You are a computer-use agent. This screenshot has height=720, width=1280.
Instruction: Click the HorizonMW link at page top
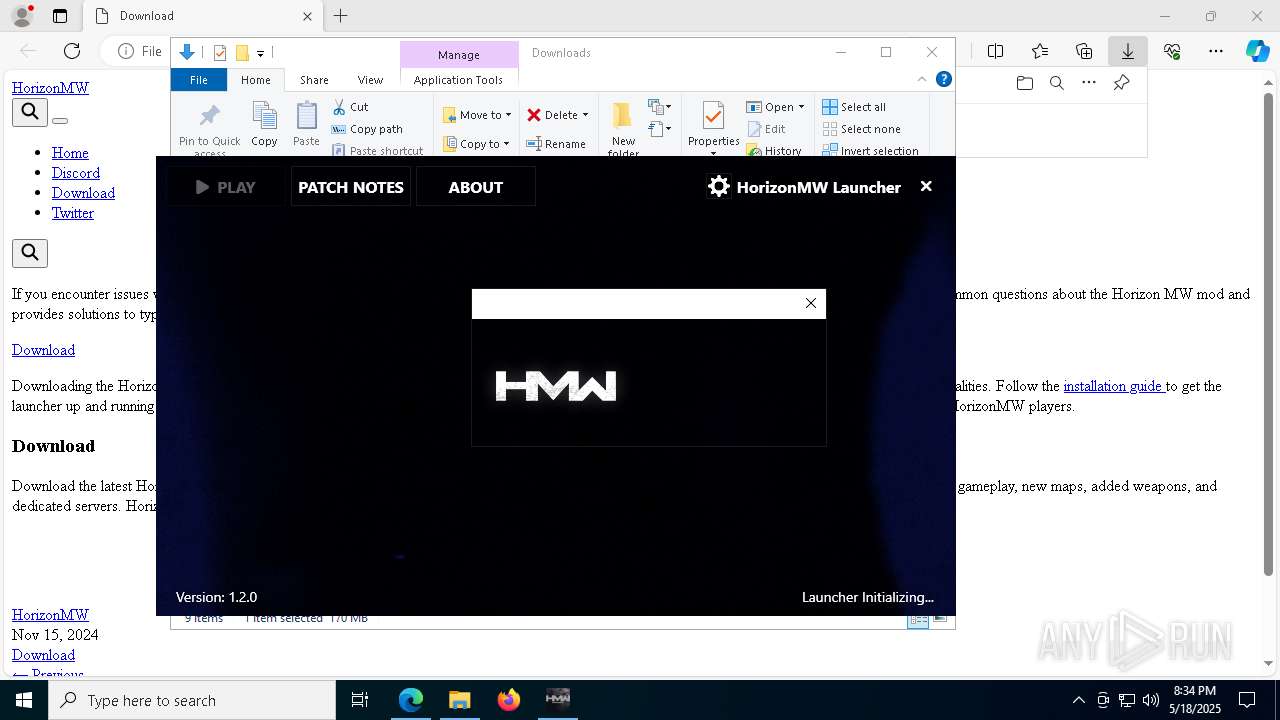[50, 88]
